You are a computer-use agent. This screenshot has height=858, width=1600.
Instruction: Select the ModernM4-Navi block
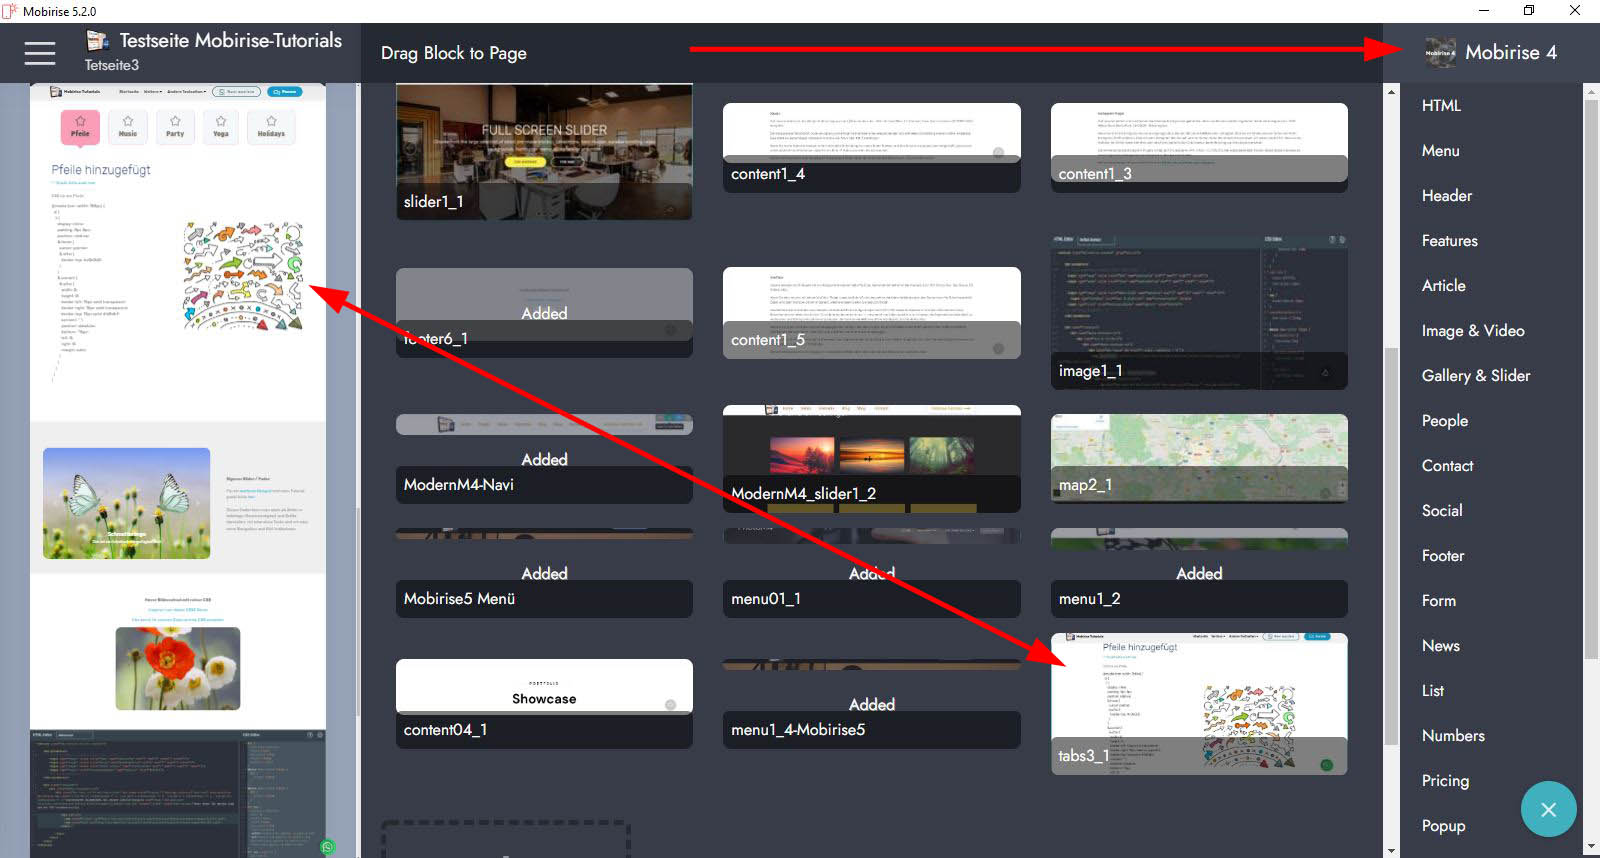tap(544, 459)
